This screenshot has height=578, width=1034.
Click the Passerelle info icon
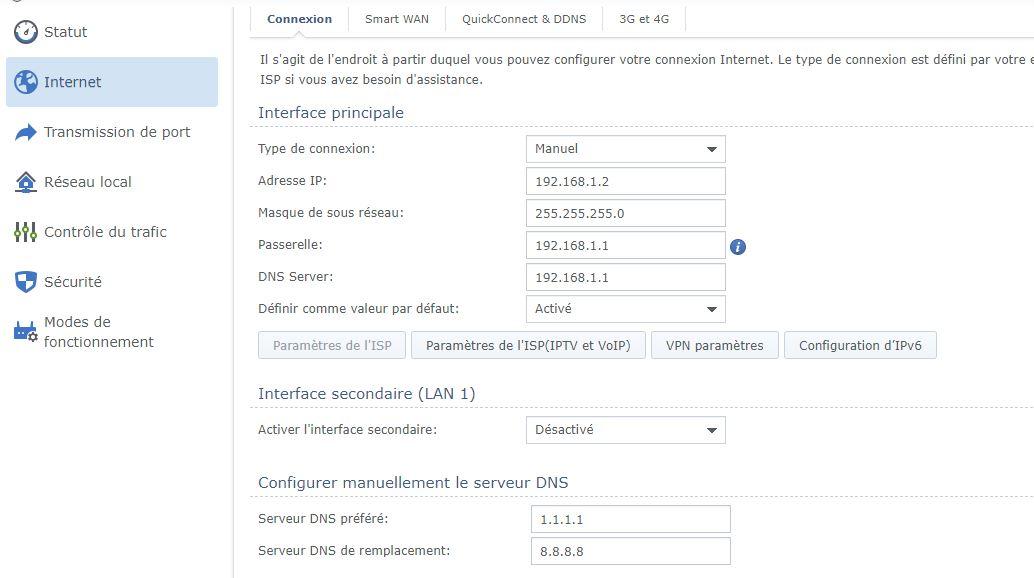pyautogui.click(x=738, y=246)
